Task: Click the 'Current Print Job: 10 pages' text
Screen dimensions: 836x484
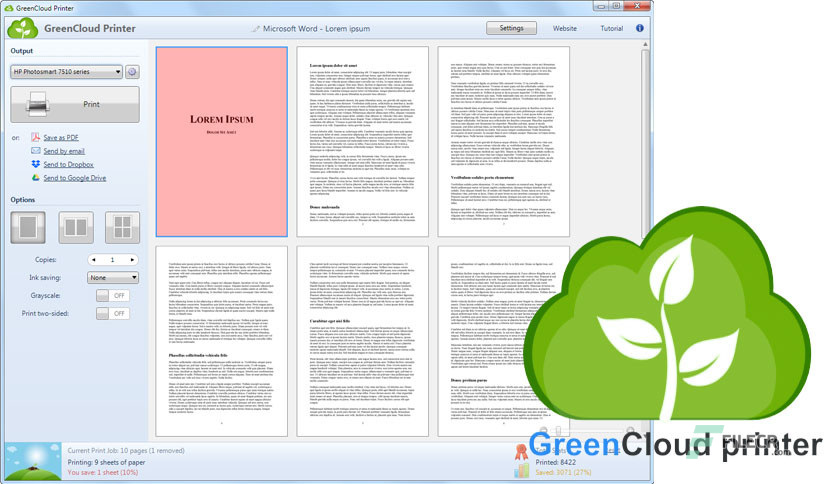Action: pos(126,450)
